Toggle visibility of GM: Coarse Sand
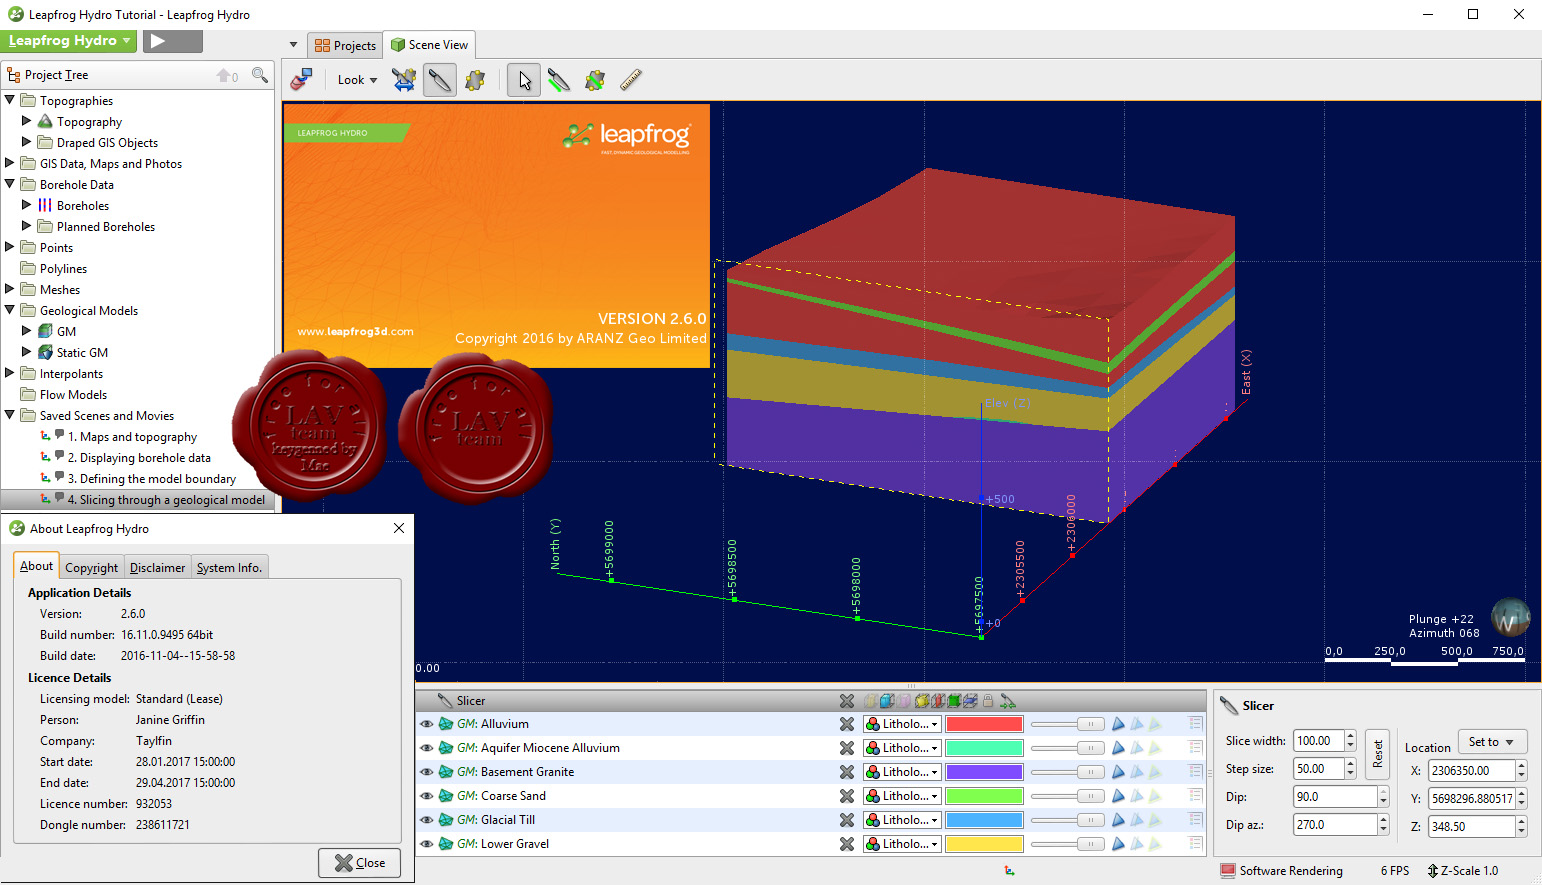 427,796
